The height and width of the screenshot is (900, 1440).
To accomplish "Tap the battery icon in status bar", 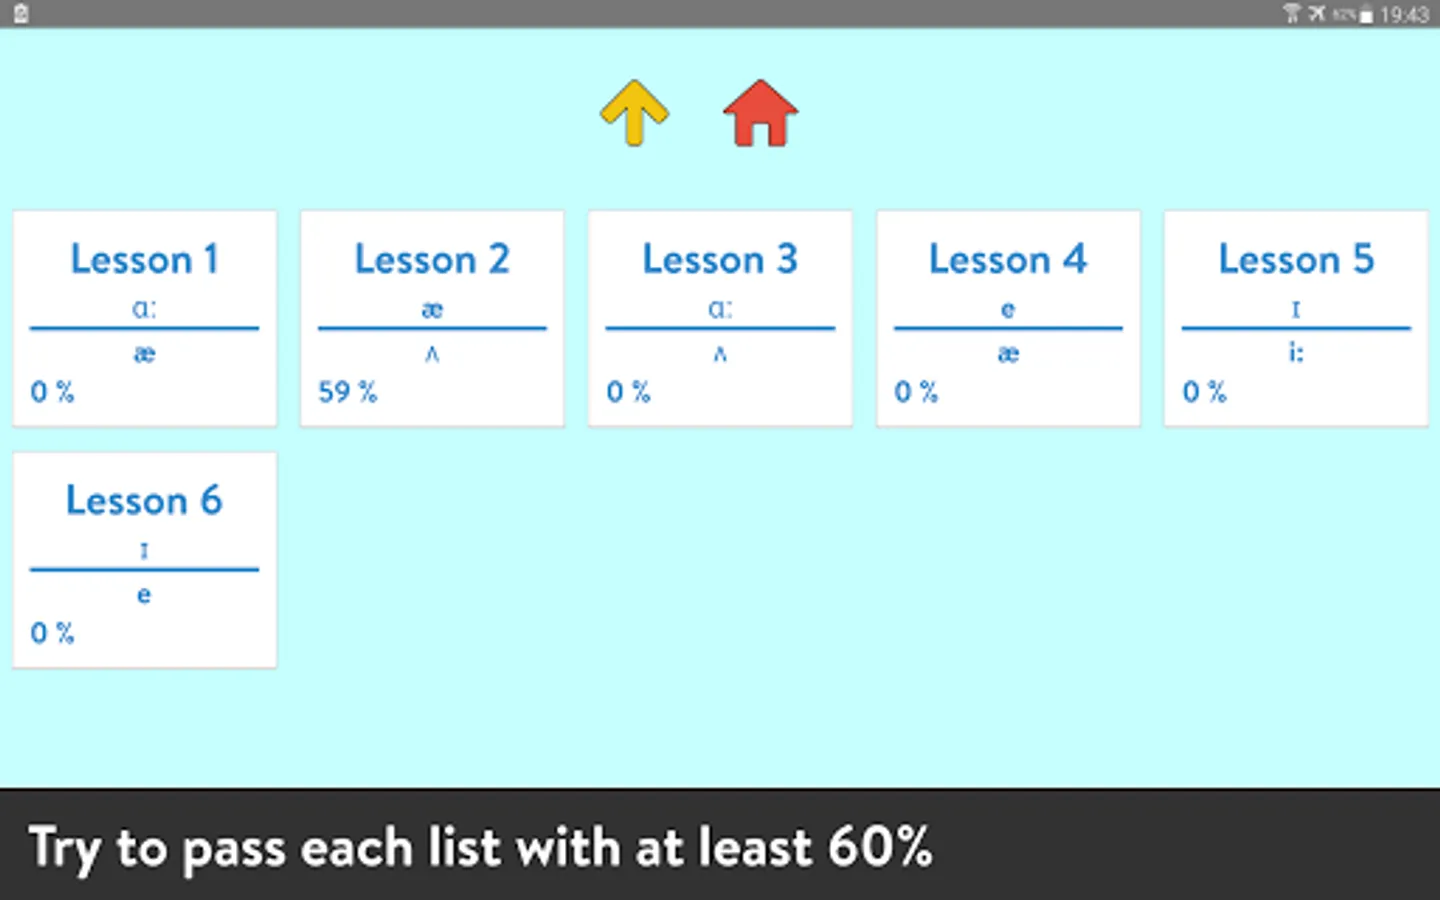I will point(1365,15).
